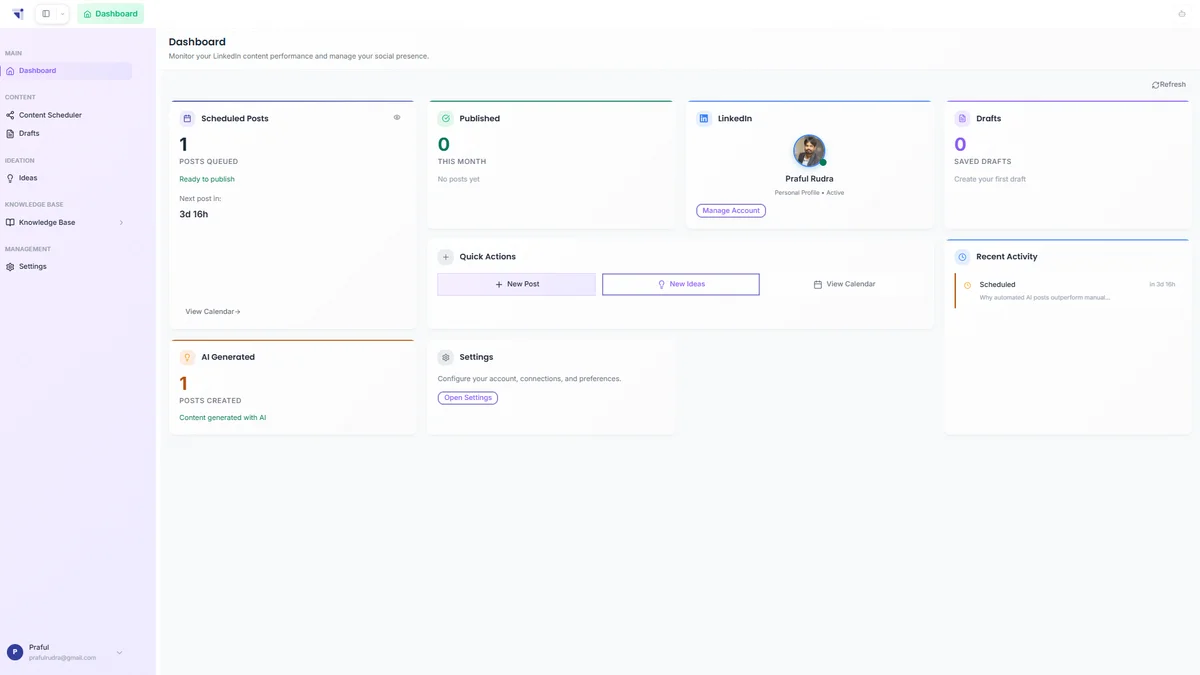Click the Manage Account button
Viewport: 1200px width, 675px height.
tap(731, 210)
